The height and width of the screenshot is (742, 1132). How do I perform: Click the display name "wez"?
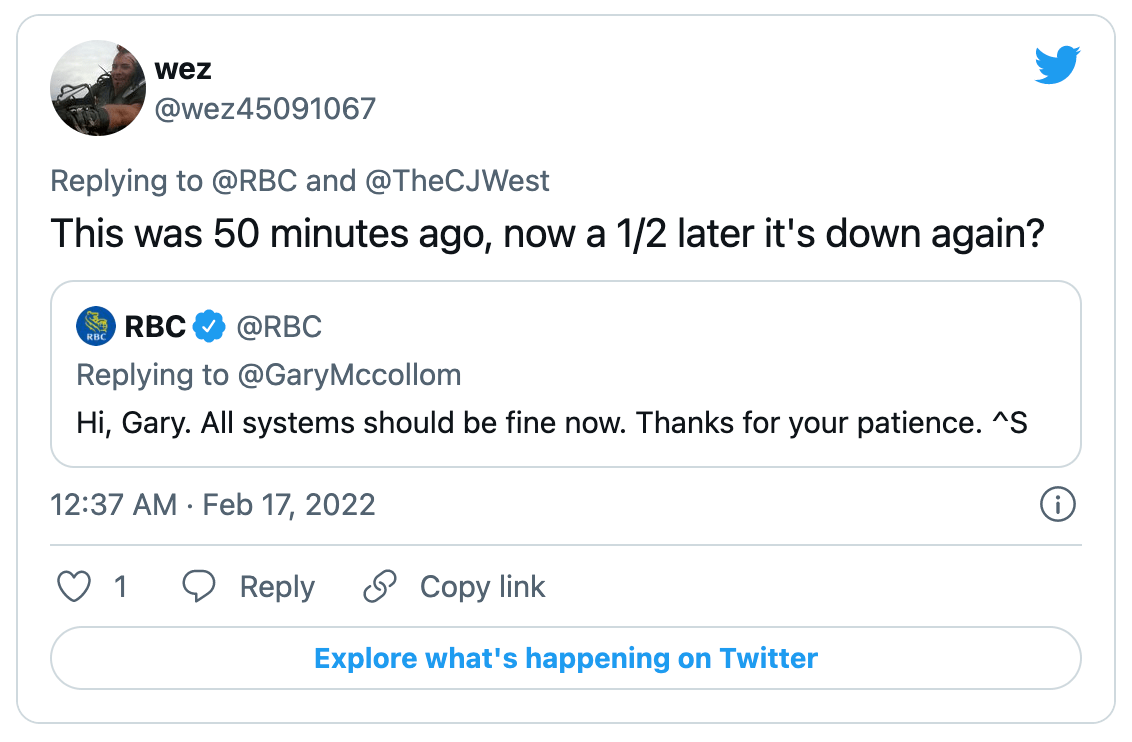[x=183, y=69]
